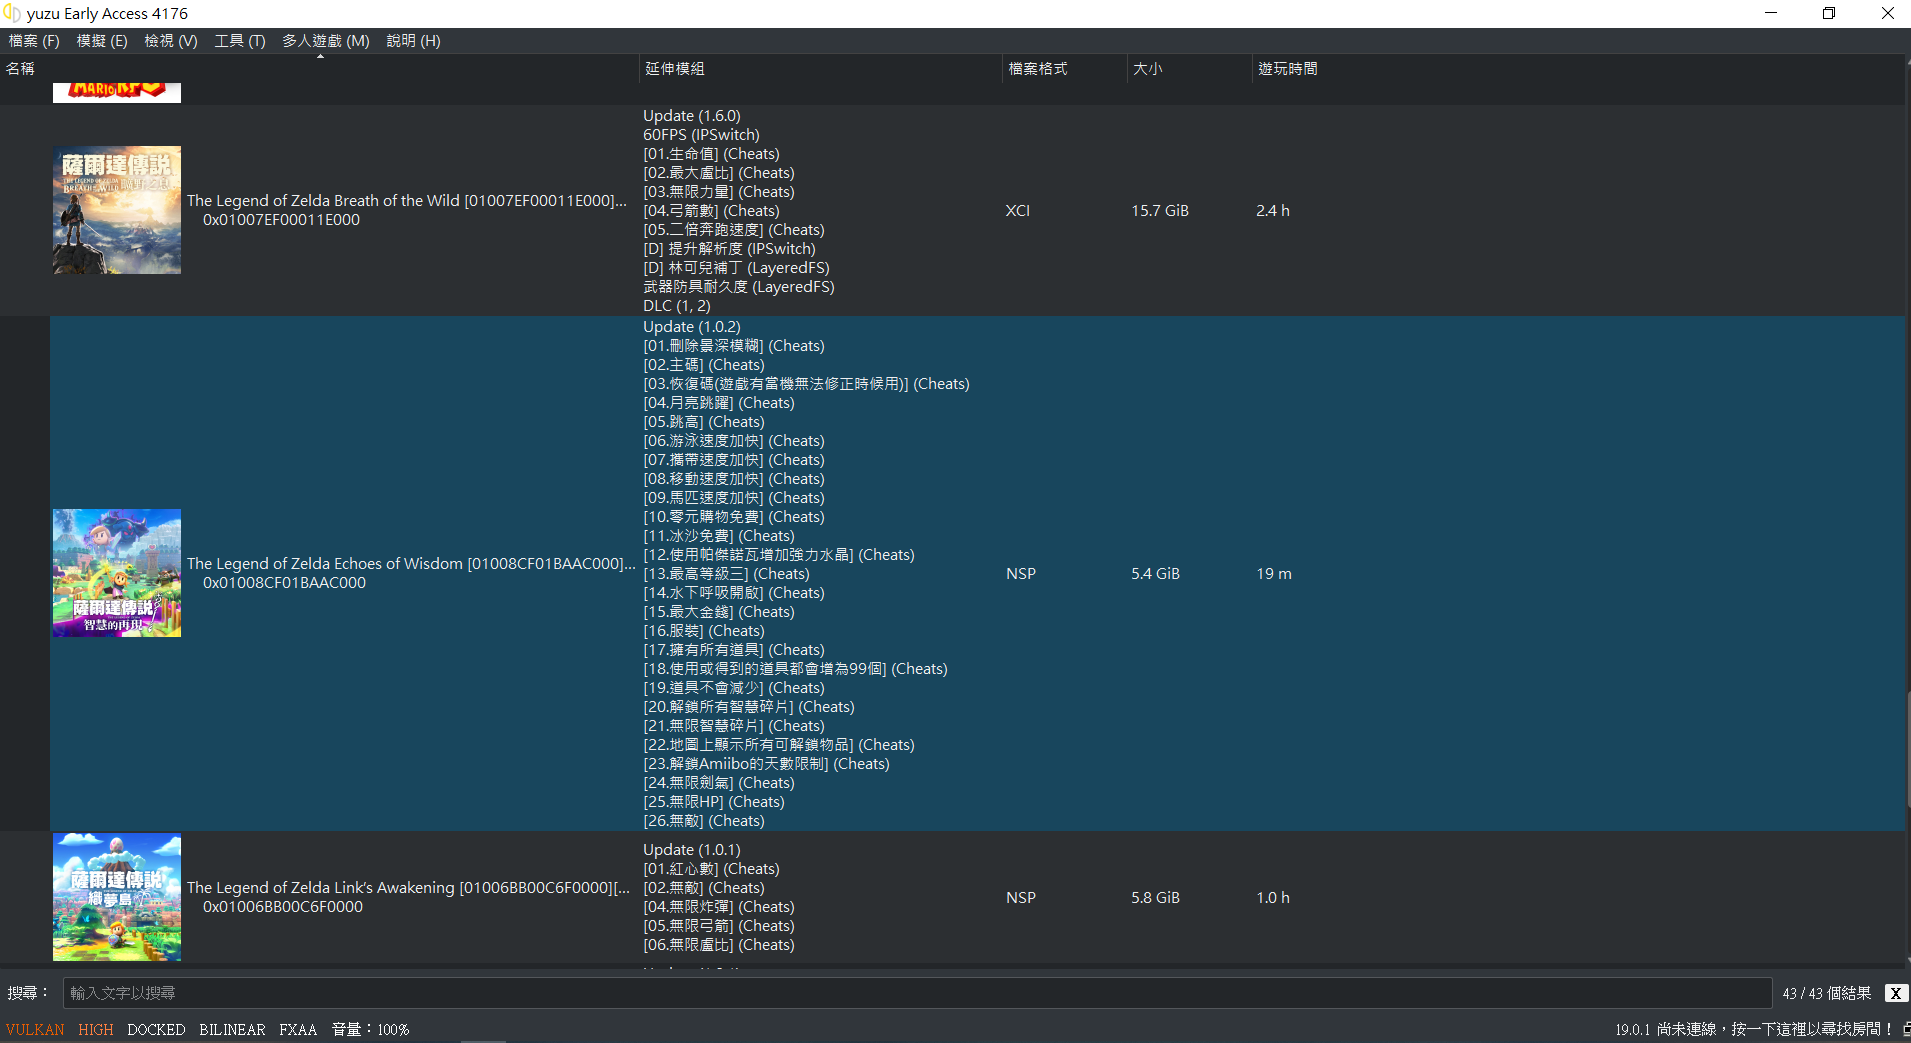The height and width of the screenshot is (1043, 1911).
Task: Sort by 遊玩時間 column header
Action: tap(1288, 69)
